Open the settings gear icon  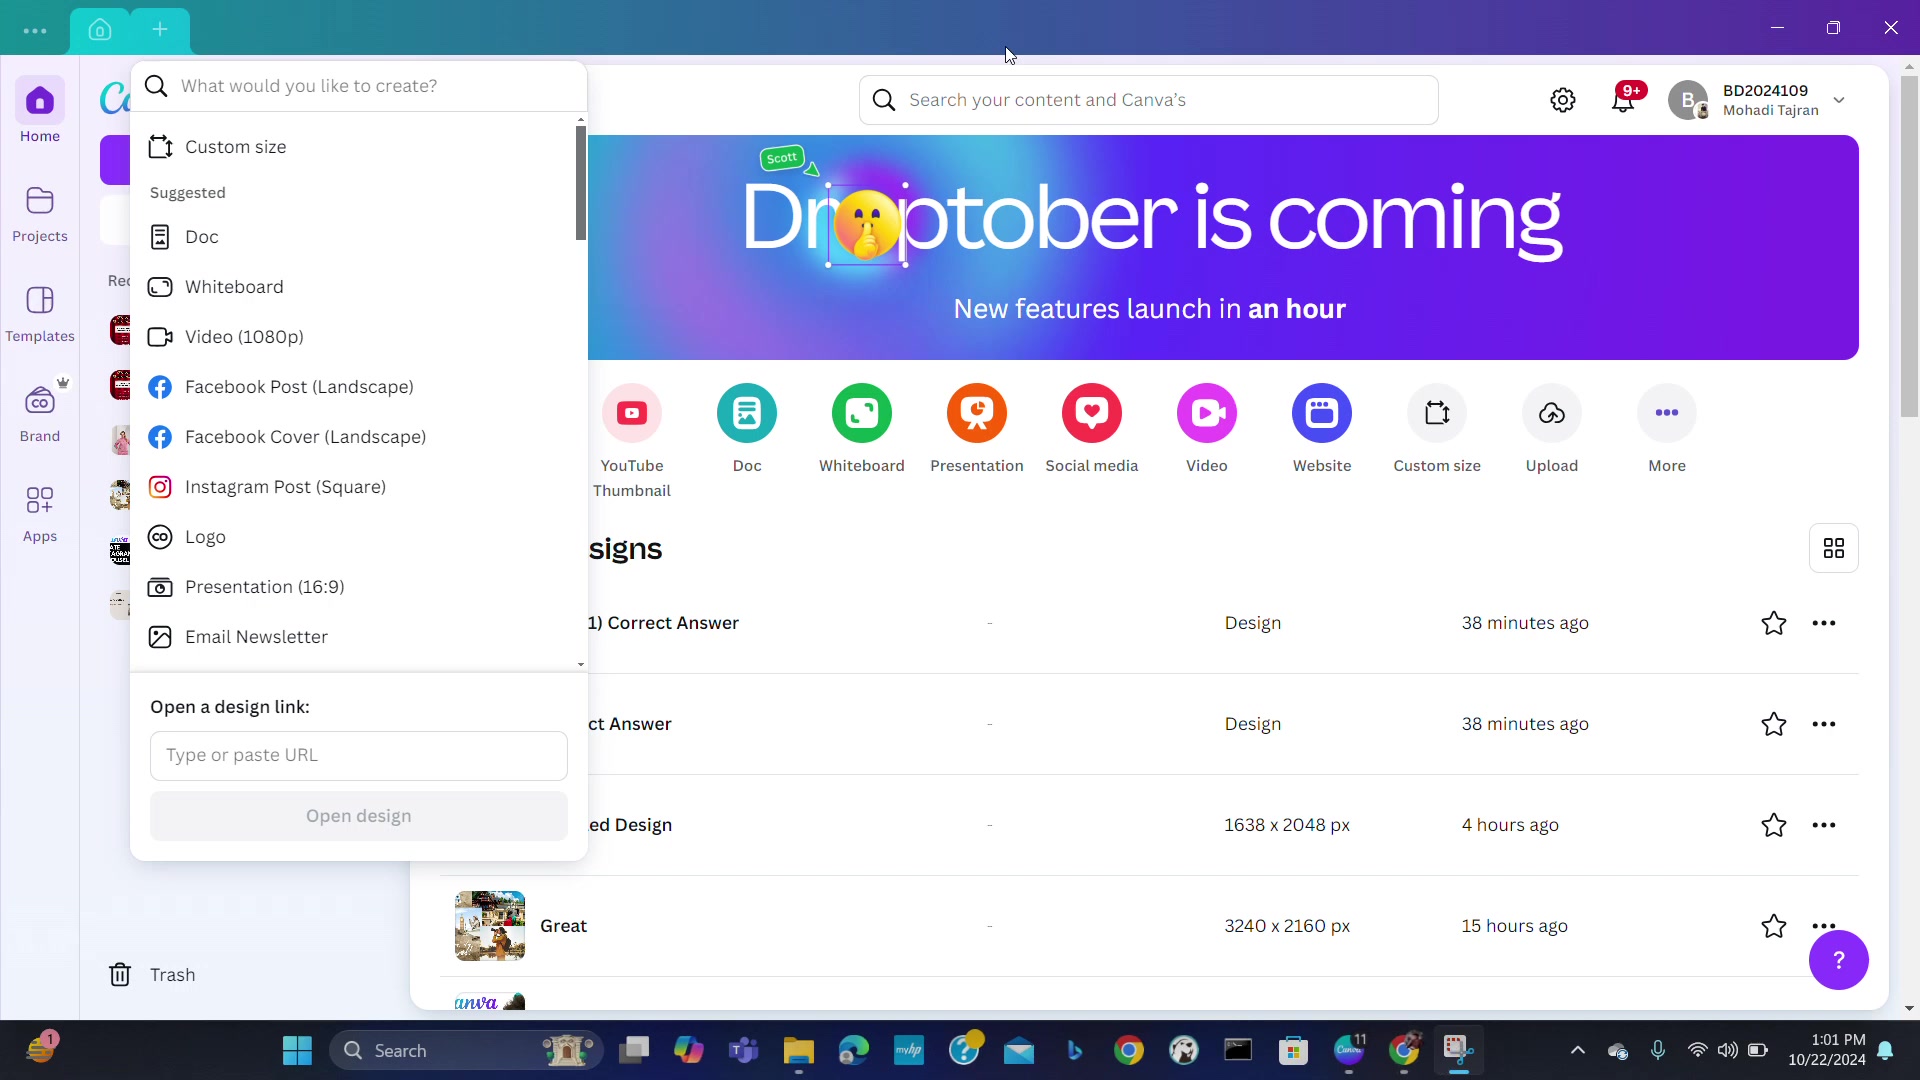point(1563,100)
